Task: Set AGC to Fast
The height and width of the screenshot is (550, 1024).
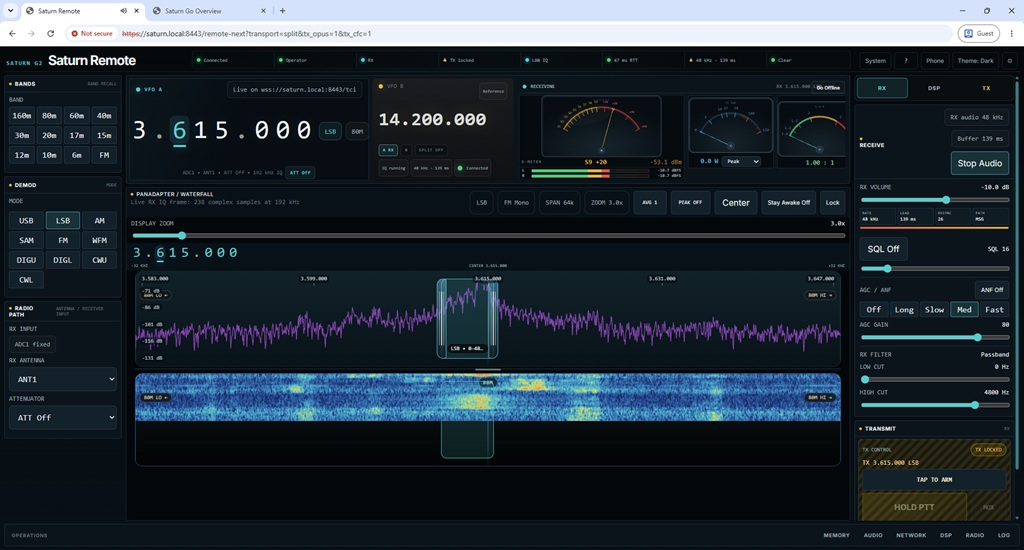Action: (x=994, y=310)
